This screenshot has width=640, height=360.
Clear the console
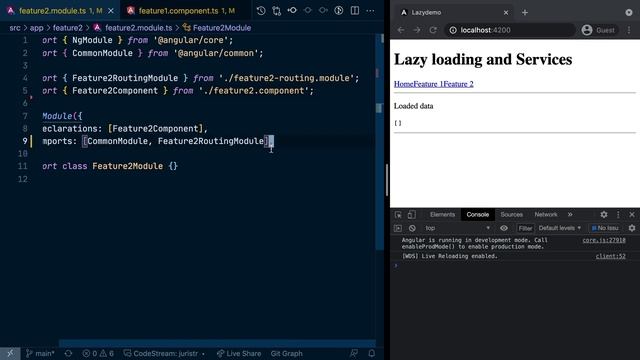(x=412, y=228)
